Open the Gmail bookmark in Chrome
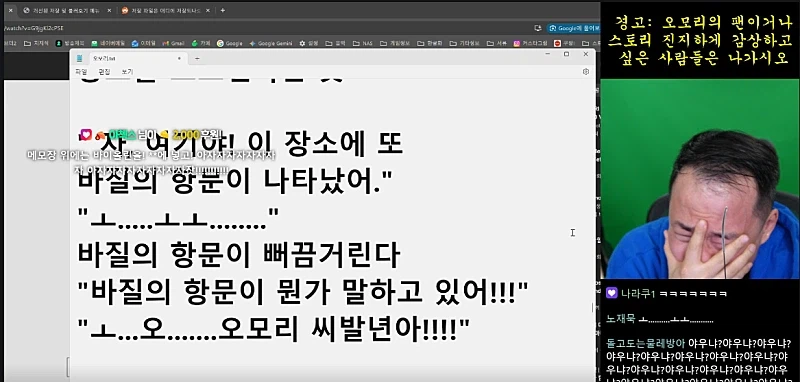 pyautogui.click(x=173, y=43)
